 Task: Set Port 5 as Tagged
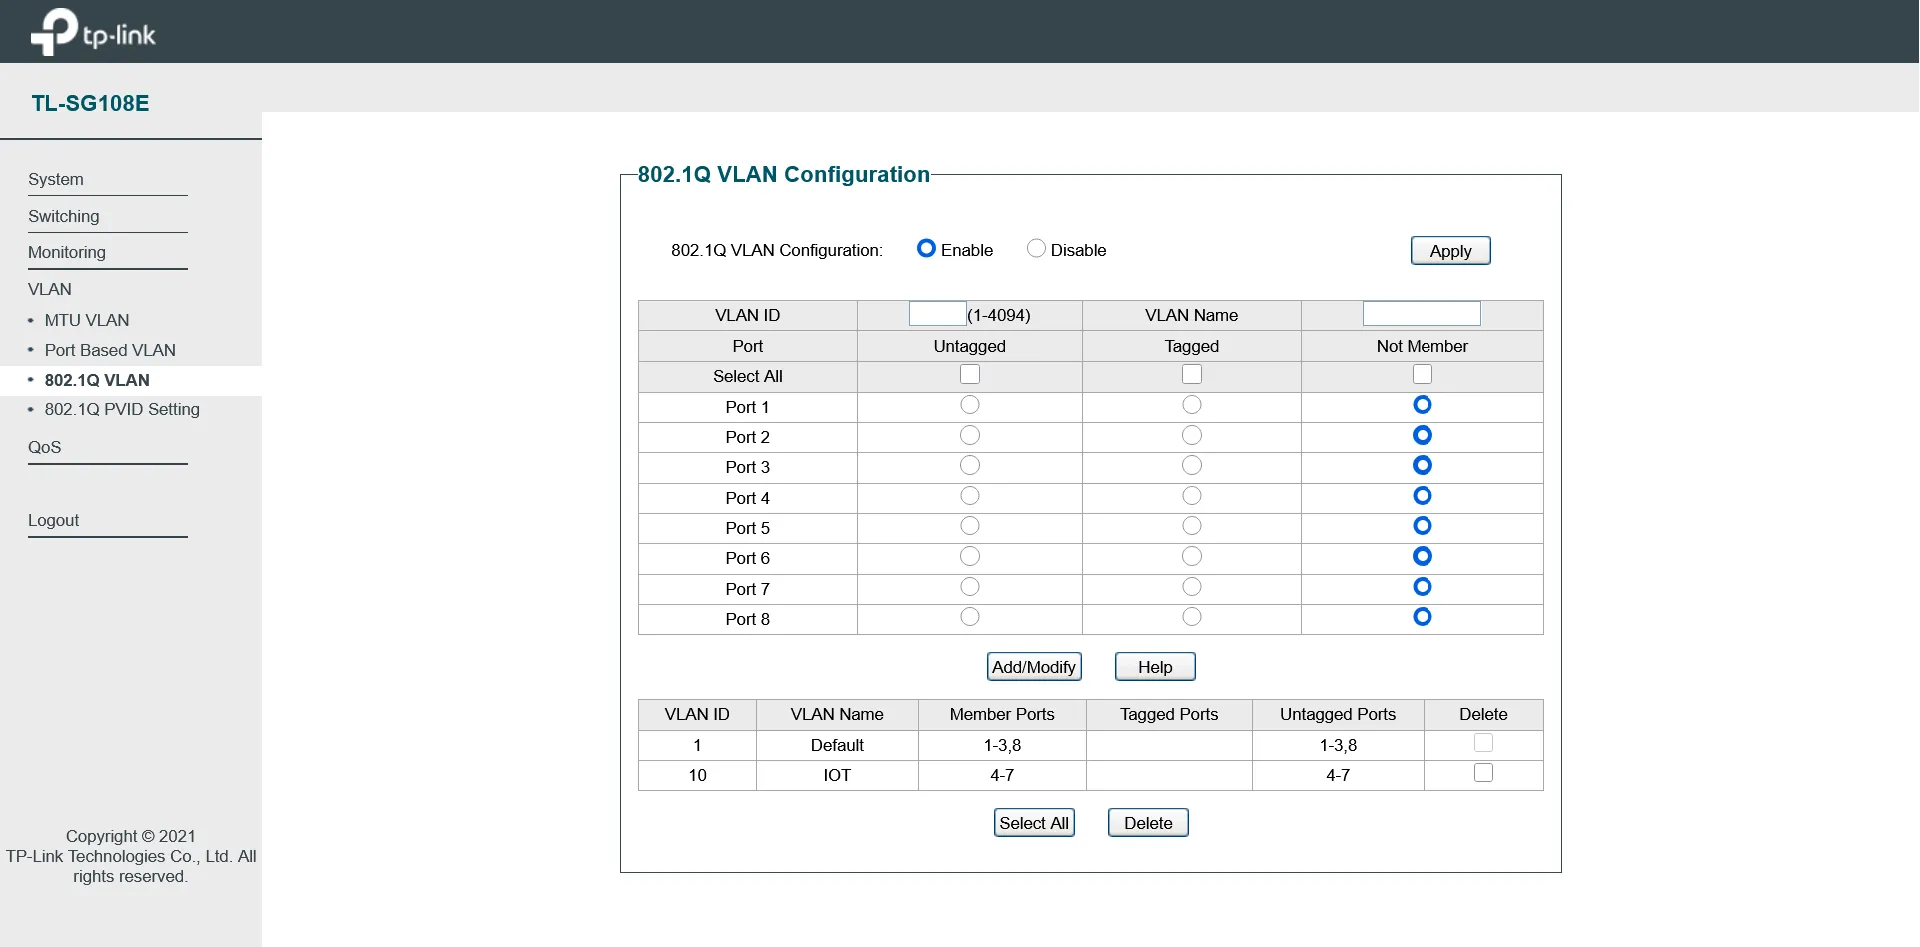1192,526
